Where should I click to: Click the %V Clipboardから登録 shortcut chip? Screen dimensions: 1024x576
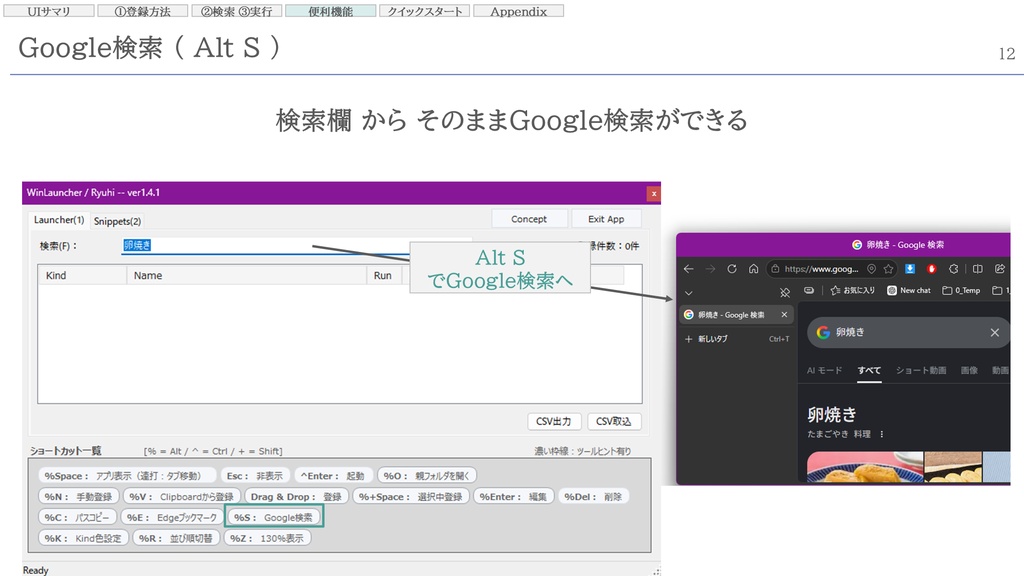point(182,497)
